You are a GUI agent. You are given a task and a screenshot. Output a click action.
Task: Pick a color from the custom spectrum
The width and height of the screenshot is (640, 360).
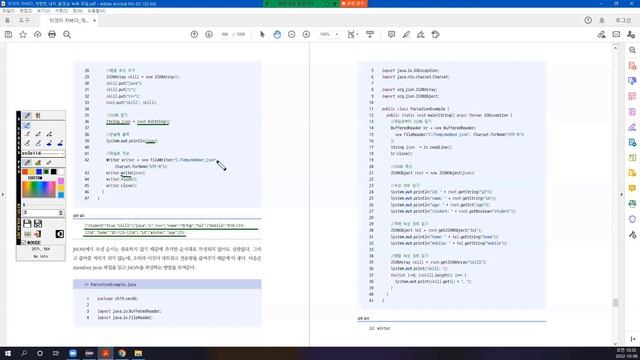(x=39, y=189)
